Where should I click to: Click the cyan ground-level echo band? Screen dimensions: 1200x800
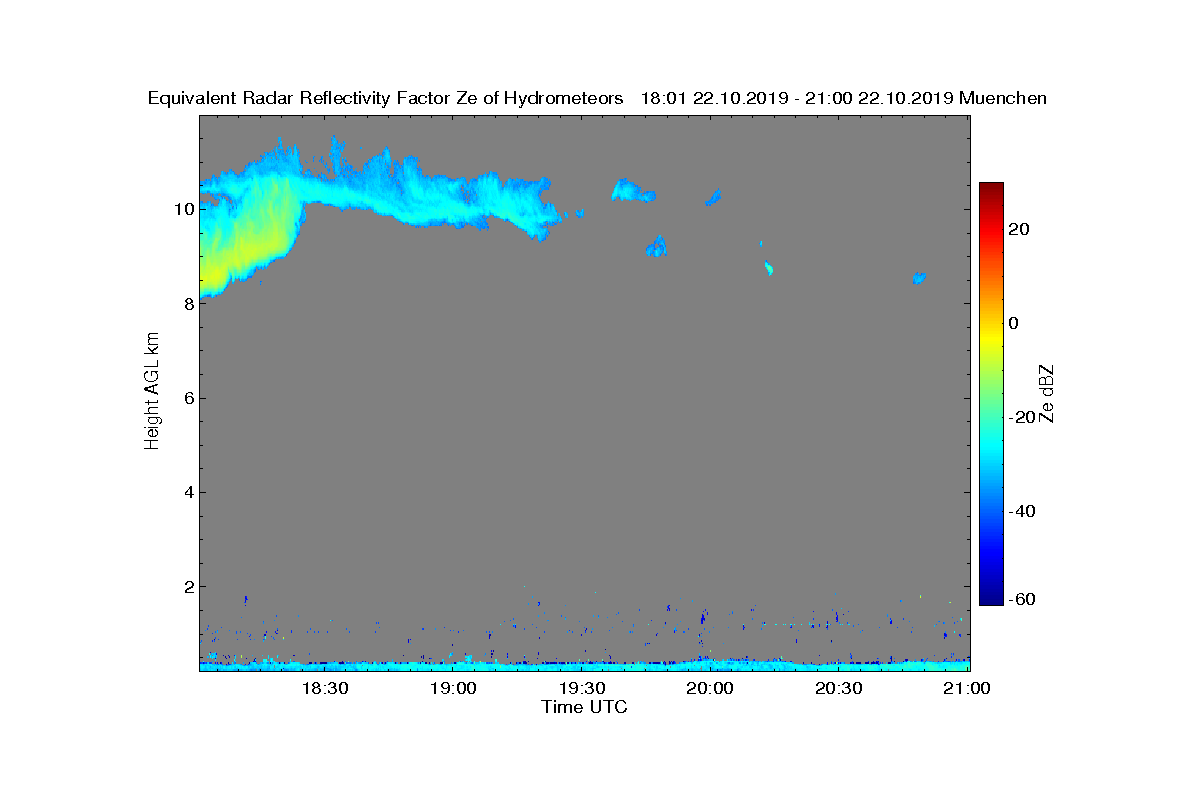coord(585,665)
